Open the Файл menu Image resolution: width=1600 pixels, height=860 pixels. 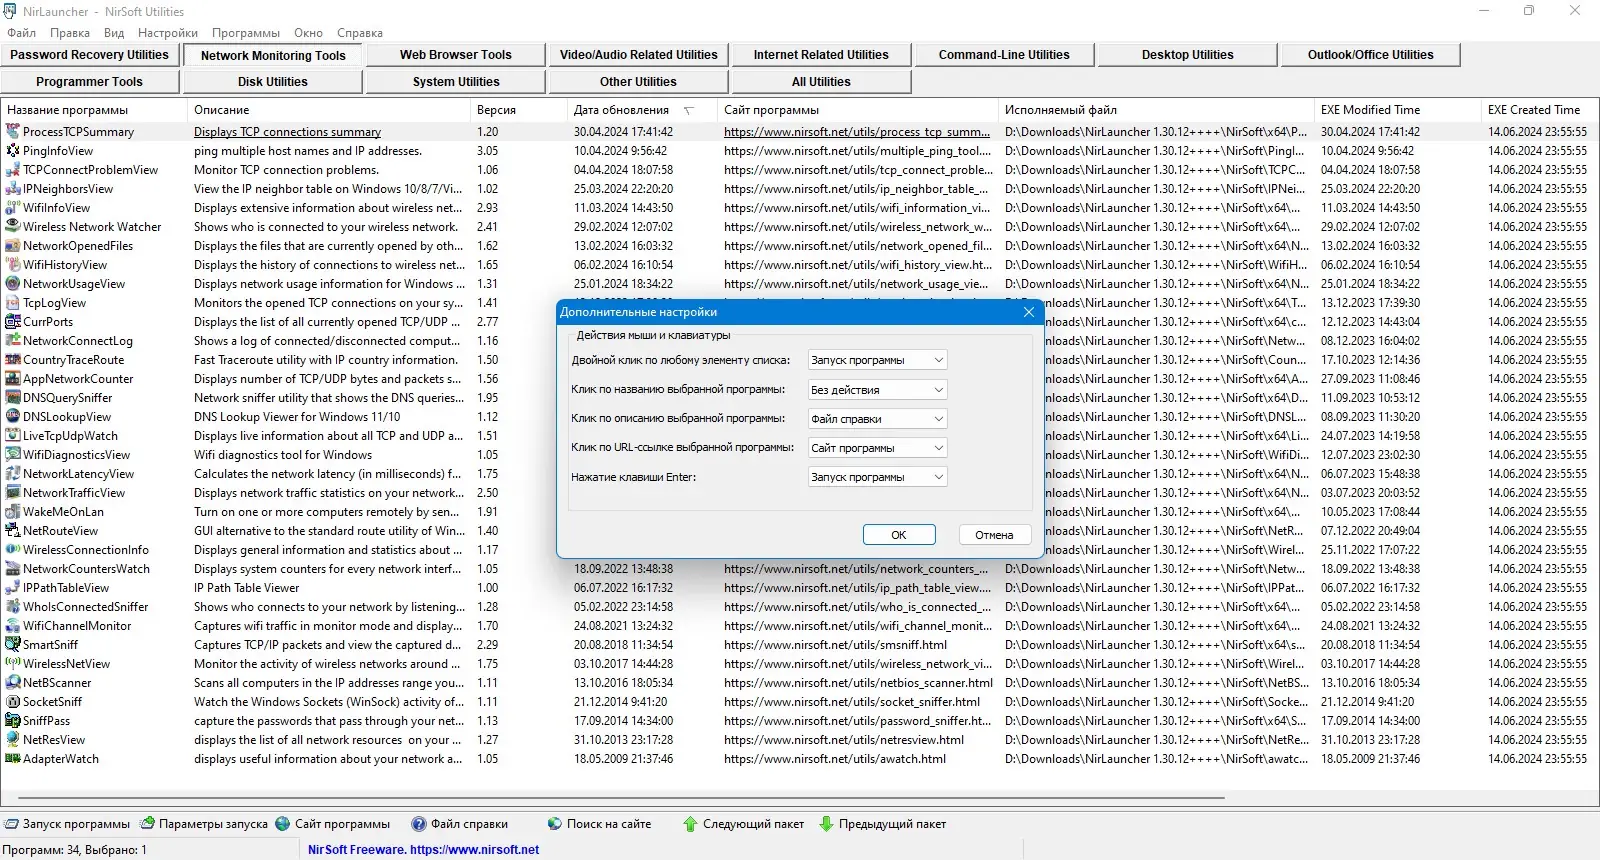pos(22,33)
